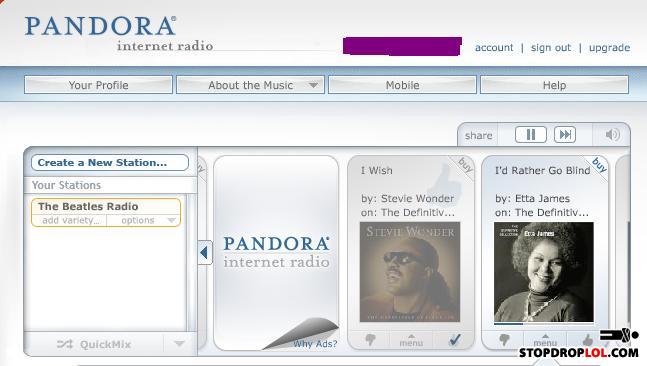Screen dimensions: 647x366
Task: Click the Pandora internet radio ad card
Action: point(276,253)
